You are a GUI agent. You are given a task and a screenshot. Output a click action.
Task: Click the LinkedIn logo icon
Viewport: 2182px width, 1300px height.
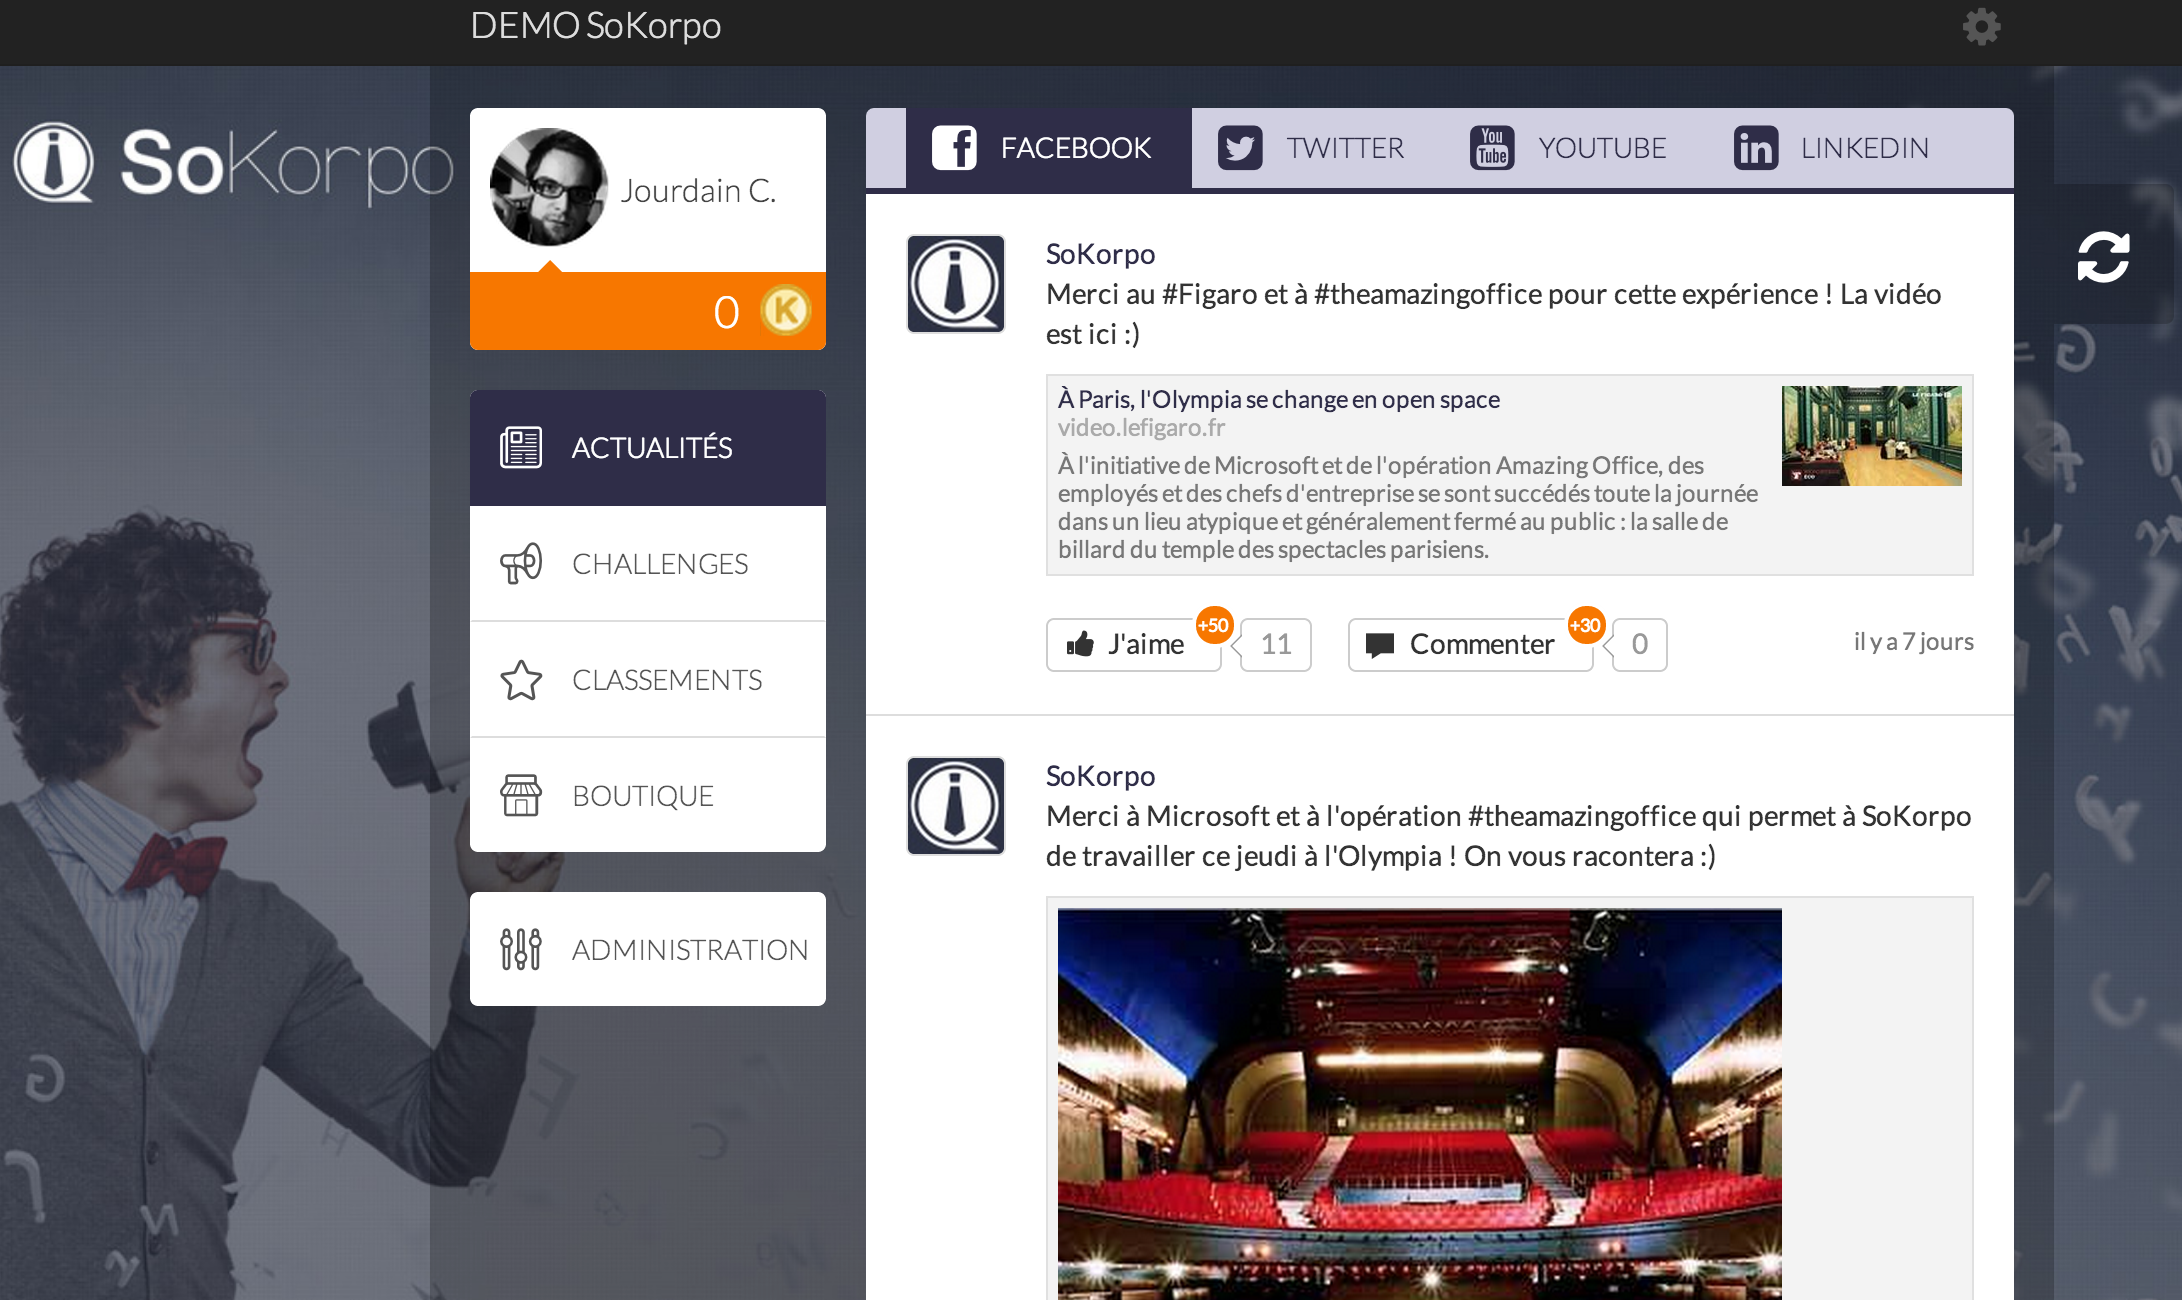pyautogui.click(x=1755, y=148)
